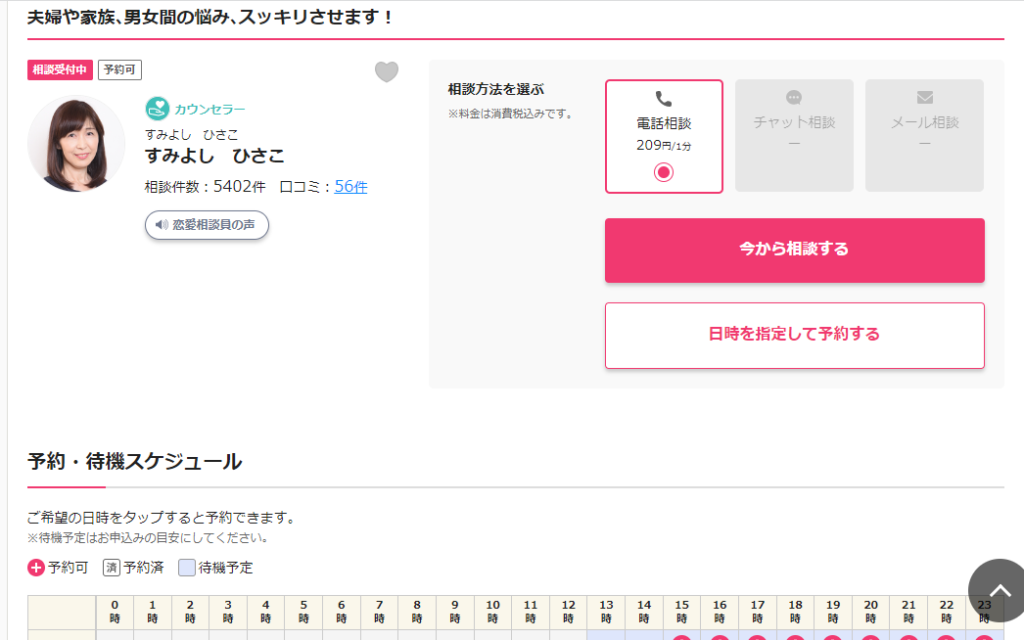The width and height of the screenshot is (1024, 640).
Task: Click the 相談受付中 status badge
Action: pos(59,70)
